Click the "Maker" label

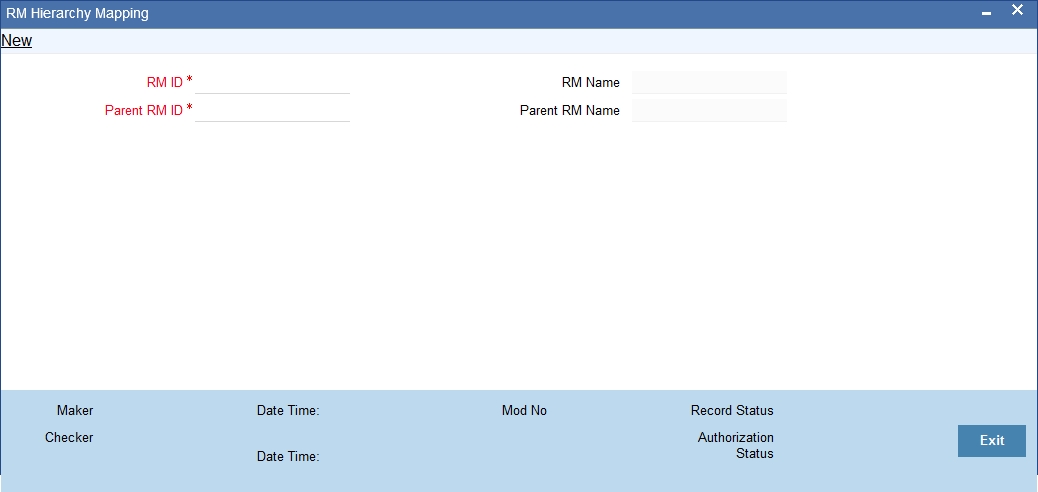[x=75, y=411]
